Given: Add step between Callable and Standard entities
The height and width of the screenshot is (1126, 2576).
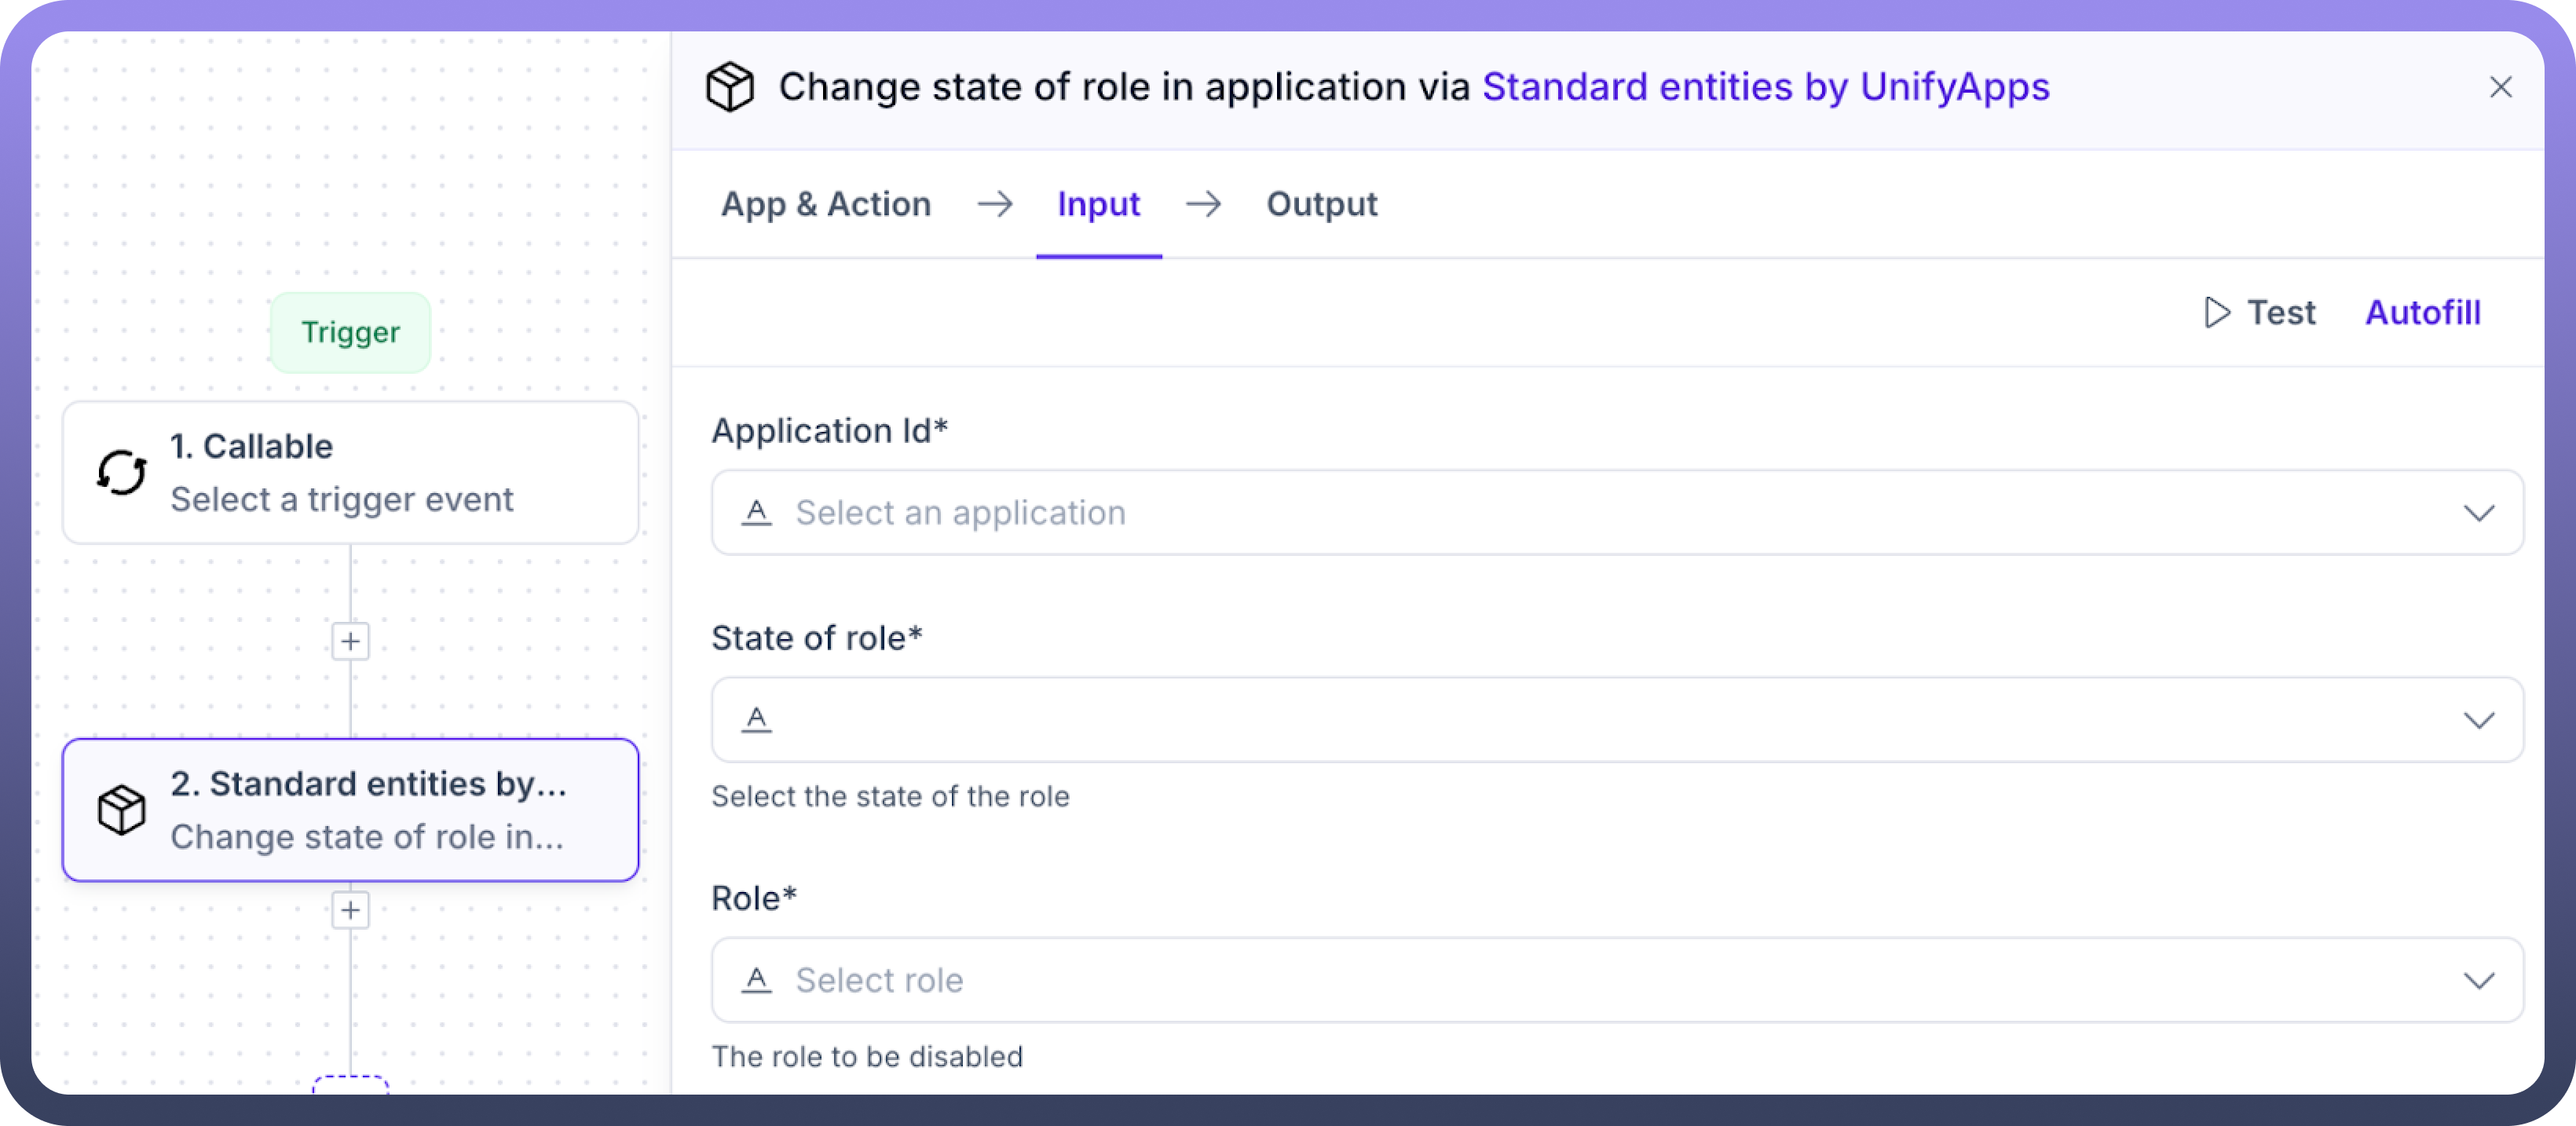Looking at the screenshot, I should pyautogui.click(x=350, y=641).
